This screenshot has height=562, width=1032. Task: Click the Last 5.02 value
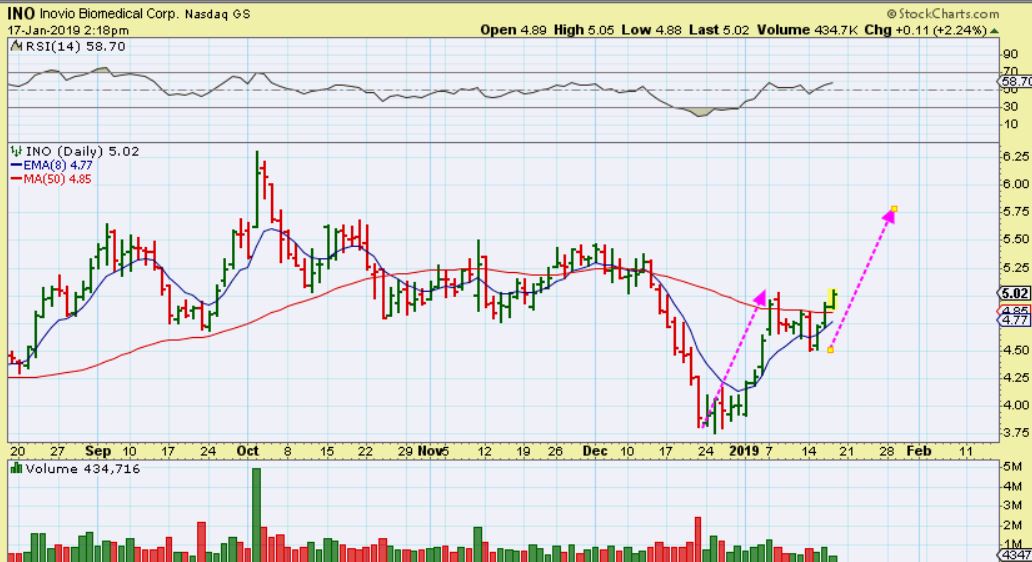(x=719, y=30)
